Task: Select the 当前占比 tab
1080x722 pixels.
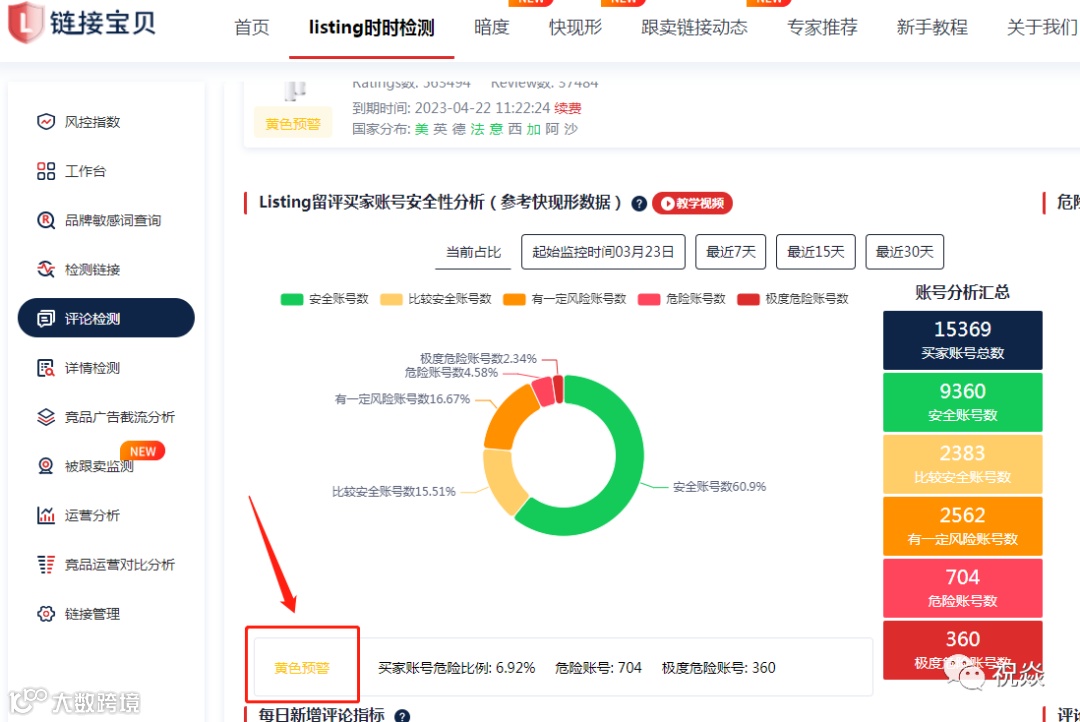Action: (473, 252)
